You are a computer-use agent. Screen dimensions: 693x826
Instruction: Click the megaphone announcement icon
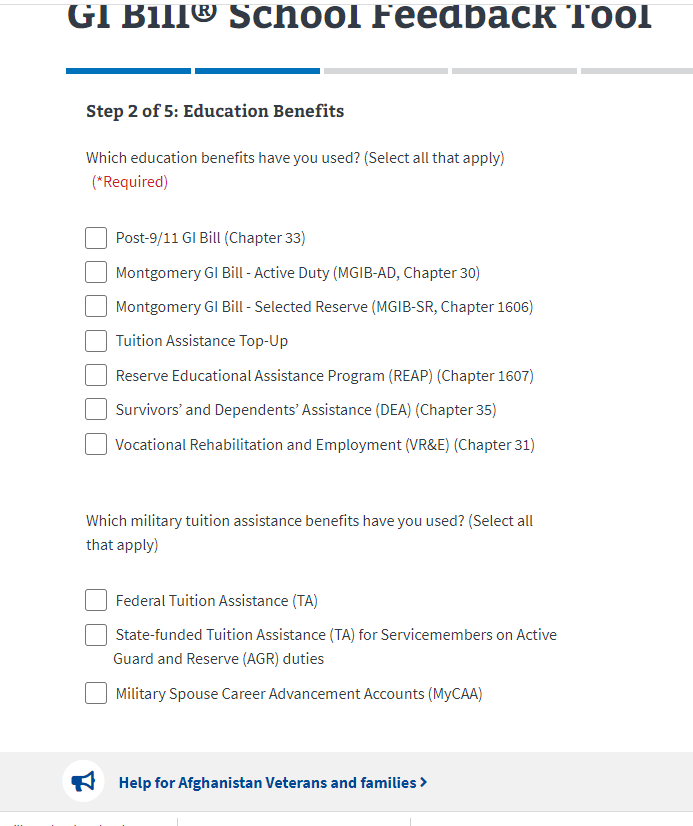[84, 781]
